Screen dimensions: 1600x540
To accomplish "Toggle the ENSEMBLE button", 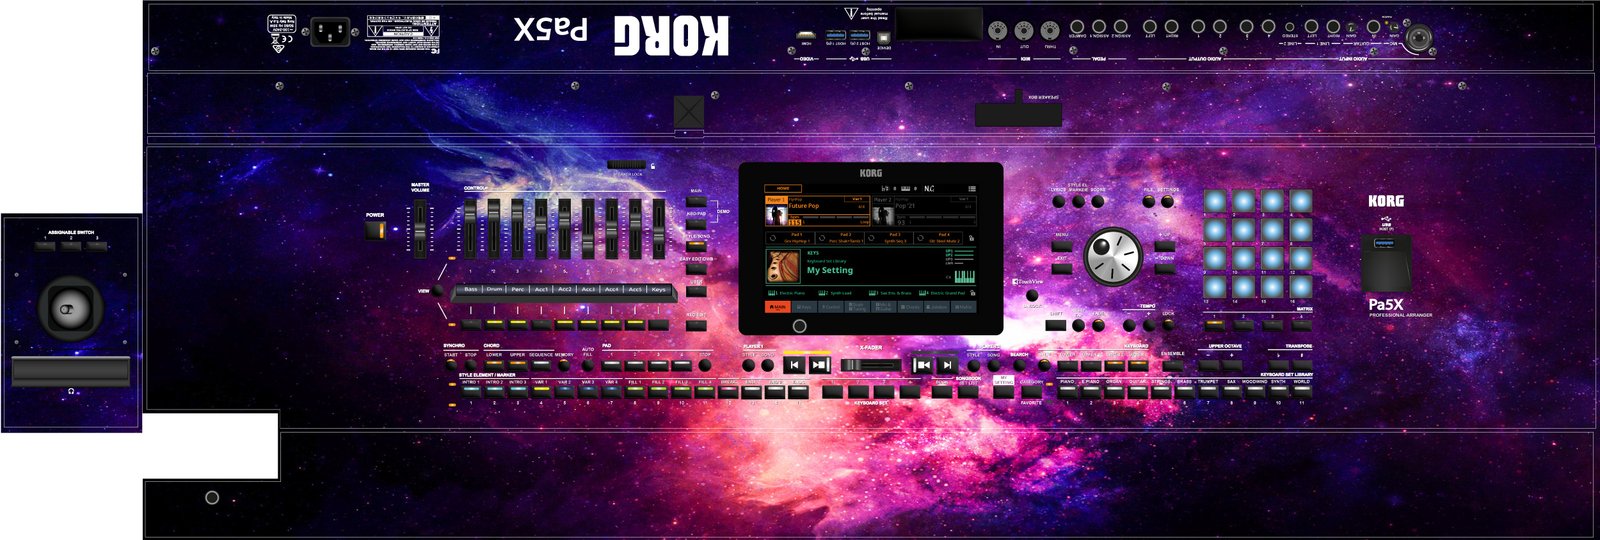I will [x=1172, y=365].
